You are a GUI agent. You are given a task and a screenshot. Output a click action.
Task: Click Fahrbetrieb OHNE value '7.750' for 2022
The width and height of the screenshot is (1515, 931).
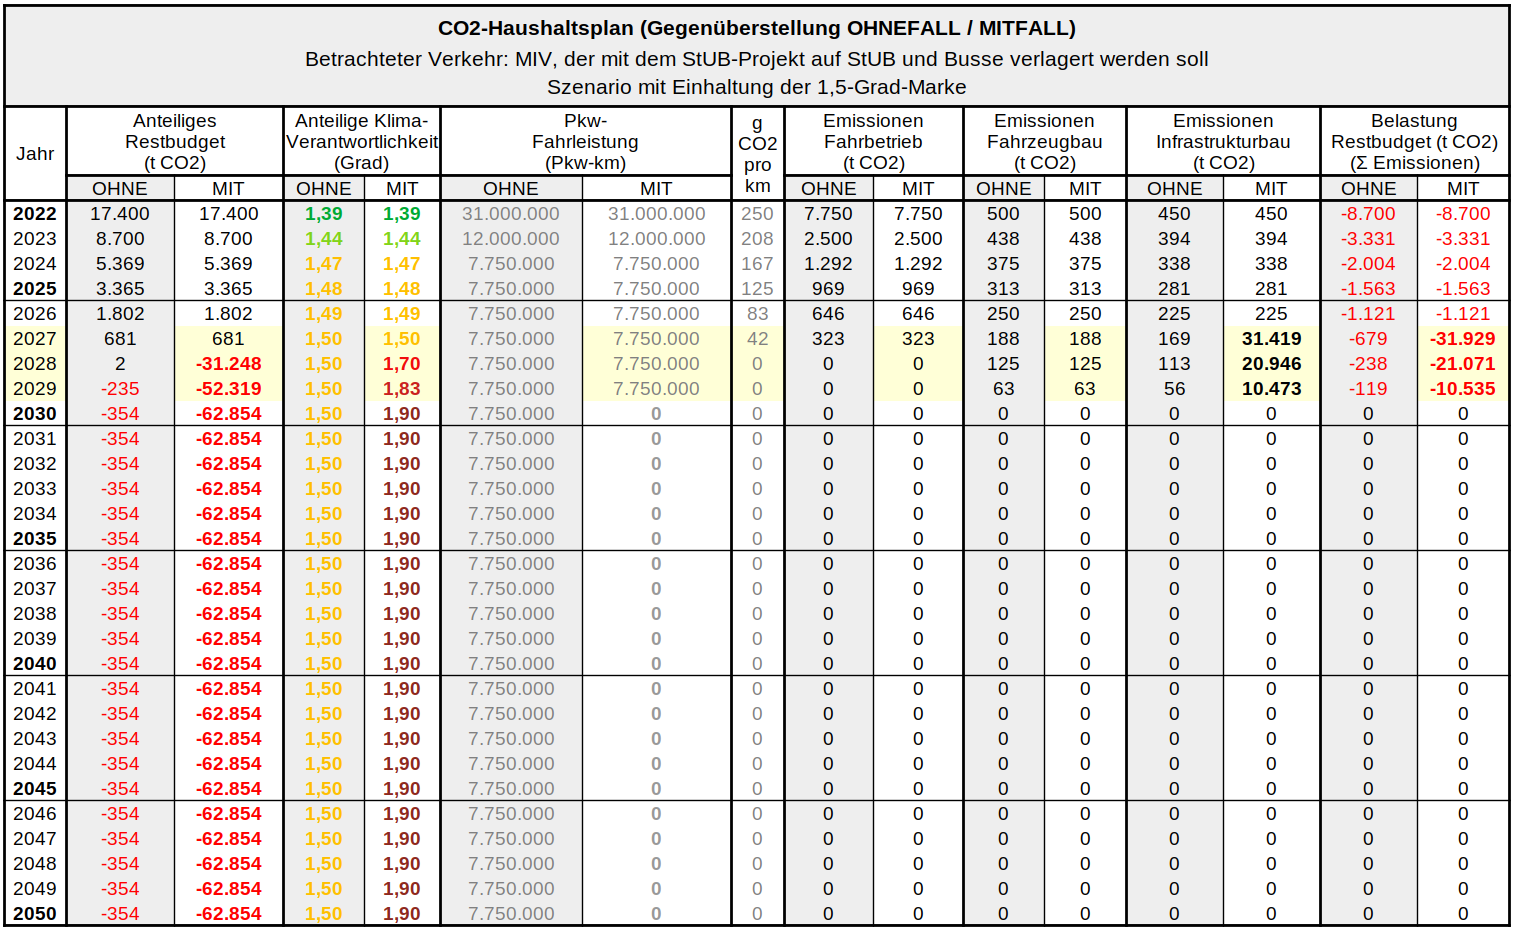click(828, 214)
